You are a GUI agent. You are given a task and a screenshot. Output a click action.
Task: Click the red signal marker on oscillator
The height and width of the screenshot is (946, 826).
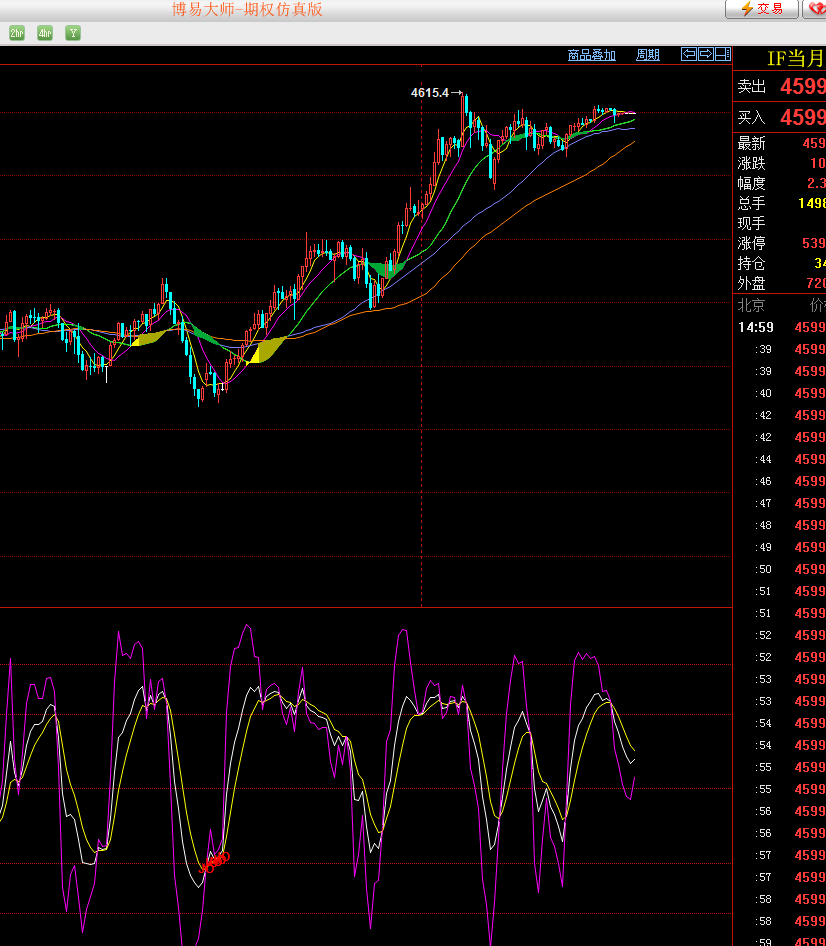(215, 861)
